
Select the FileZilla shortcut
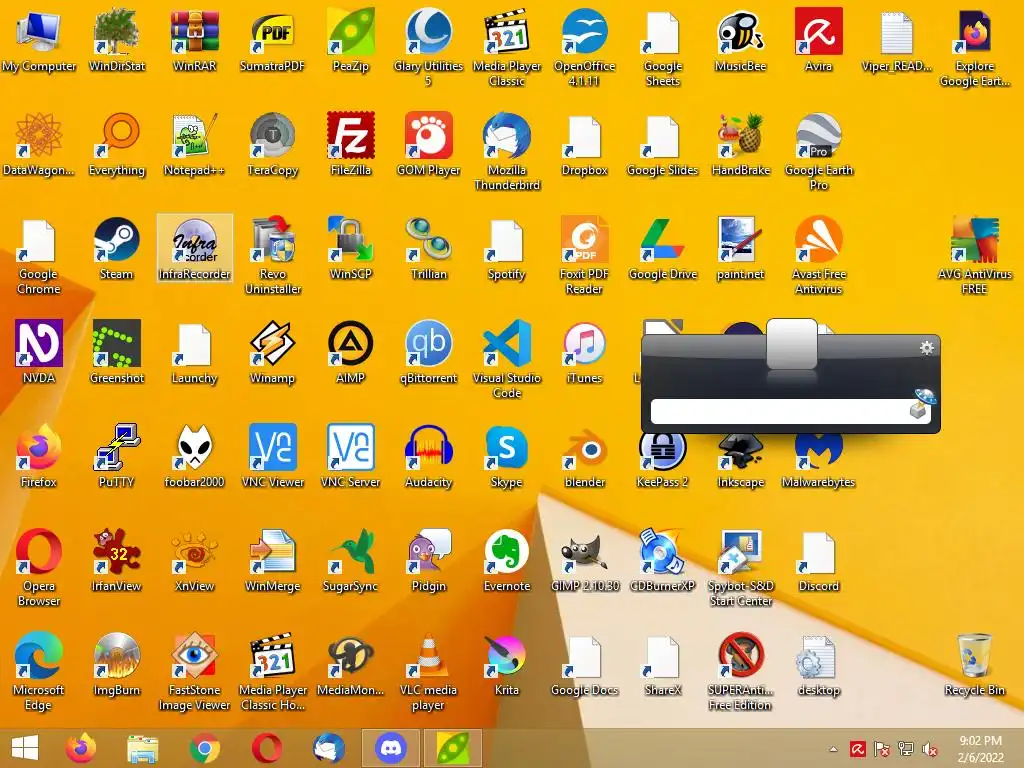click(x=351, y=145)
